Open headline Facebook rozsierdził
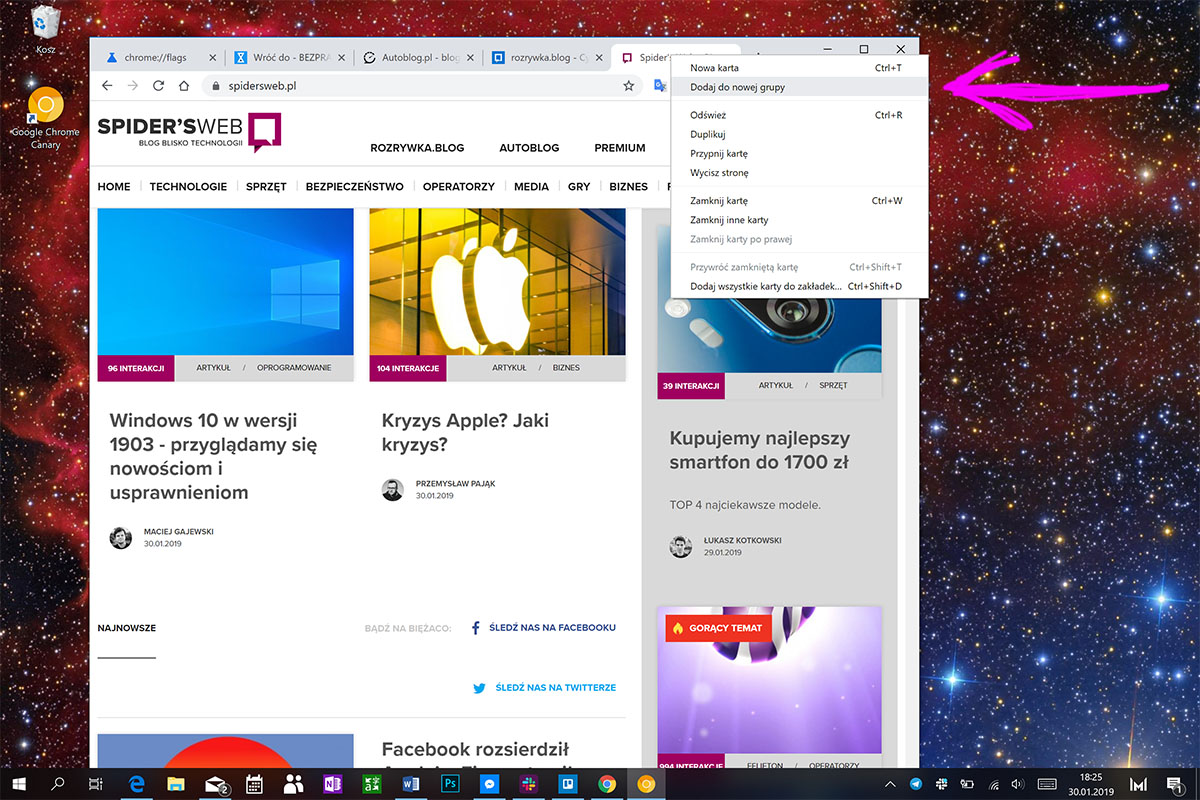1200x800 pixels. 475,749
